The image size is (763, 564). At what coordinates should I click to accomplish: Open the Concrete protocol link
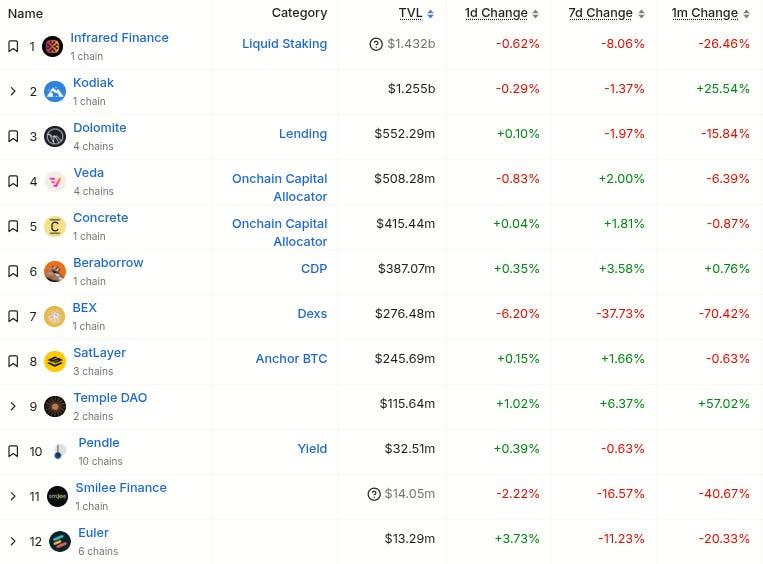tap(100, 217)
